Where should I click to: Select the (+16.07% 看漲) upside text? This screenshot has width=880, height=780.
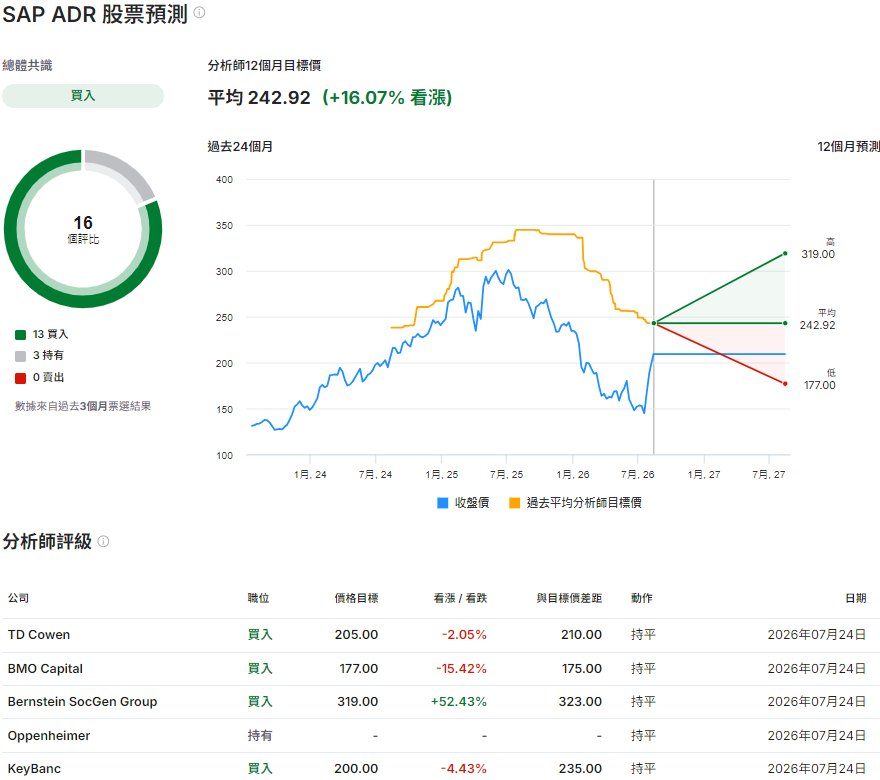pyautogui.click(x=387, y=98)
